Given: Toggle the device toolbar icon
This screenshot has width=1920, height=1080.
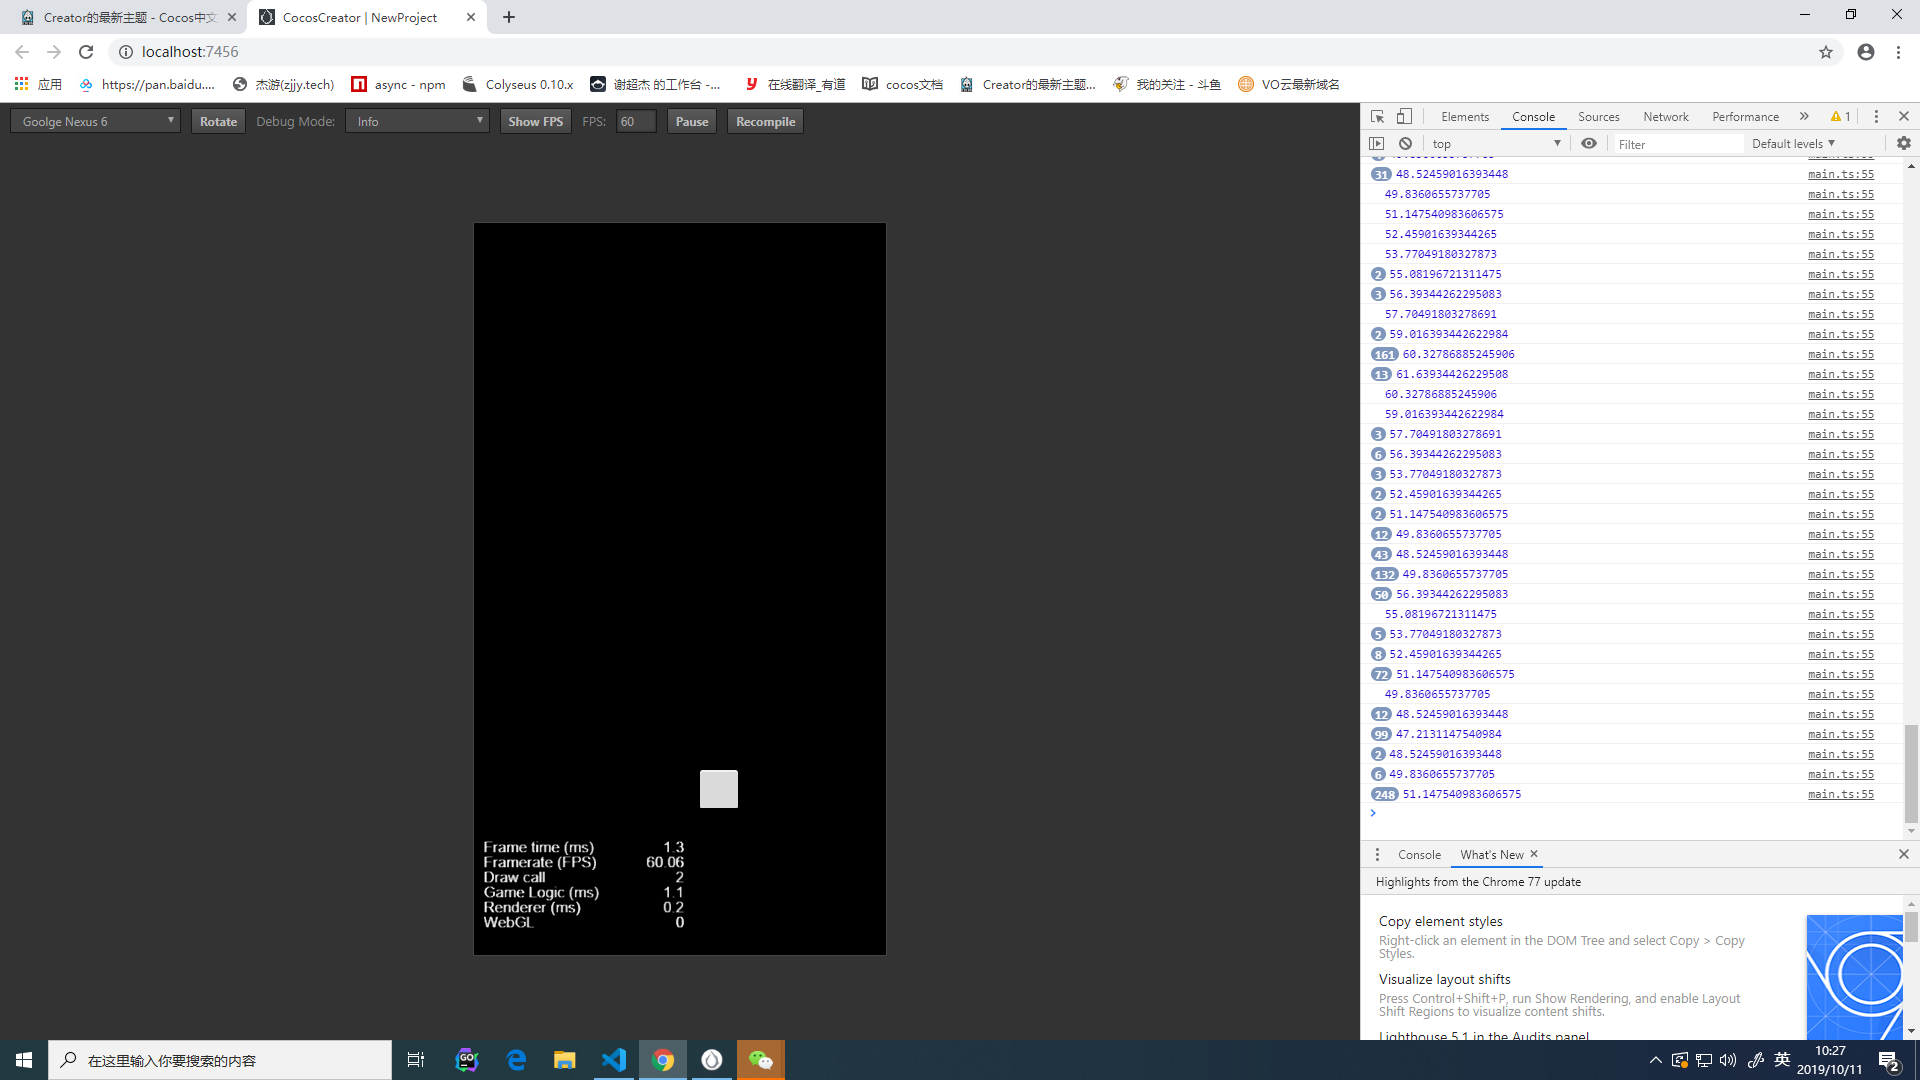Looking at the screenshot, I should point(1405,116).
